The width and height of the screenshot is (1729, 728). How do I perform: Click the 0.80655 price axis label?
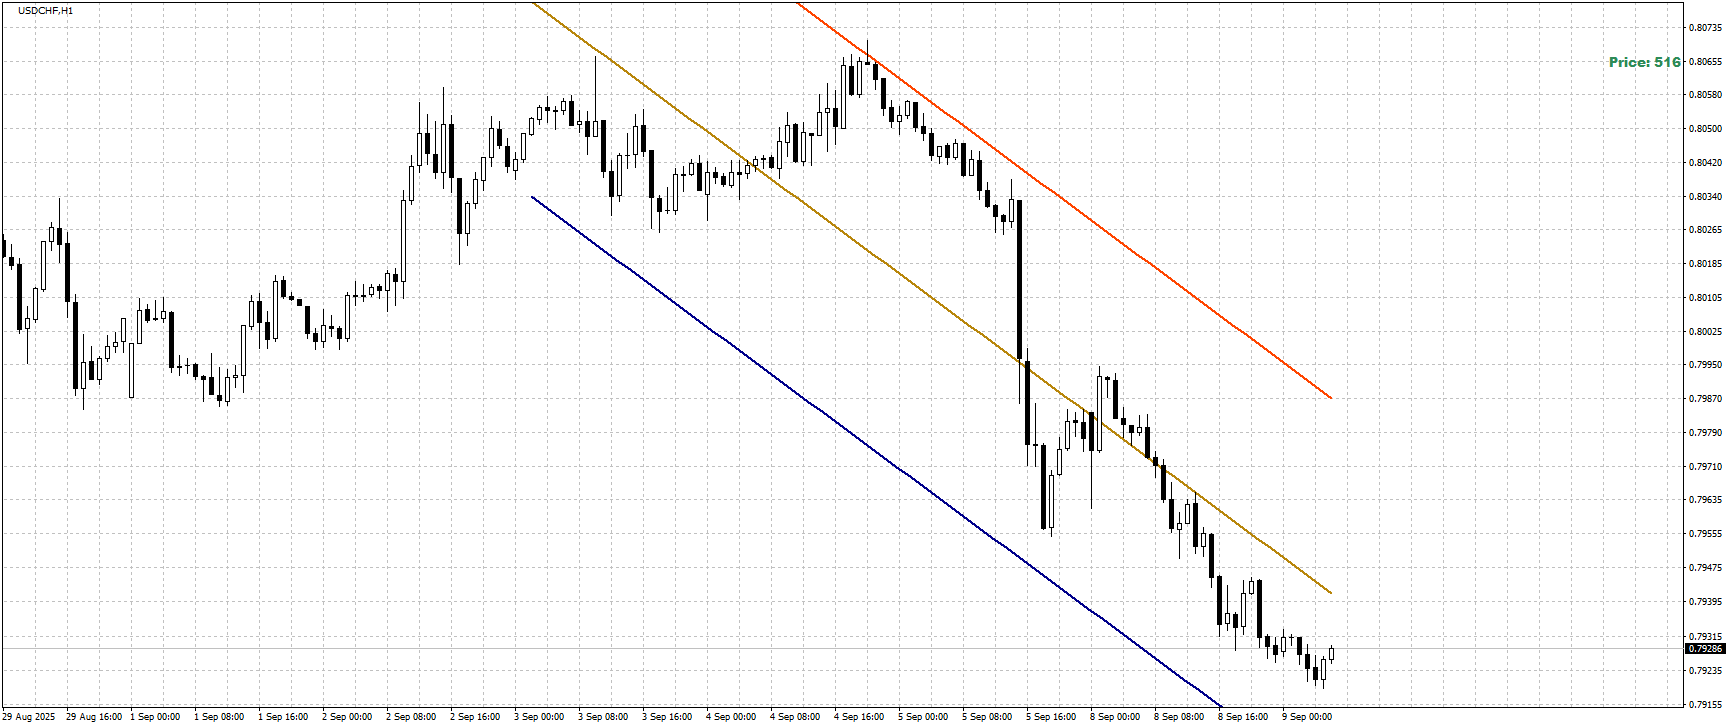tap(1705, 62)
